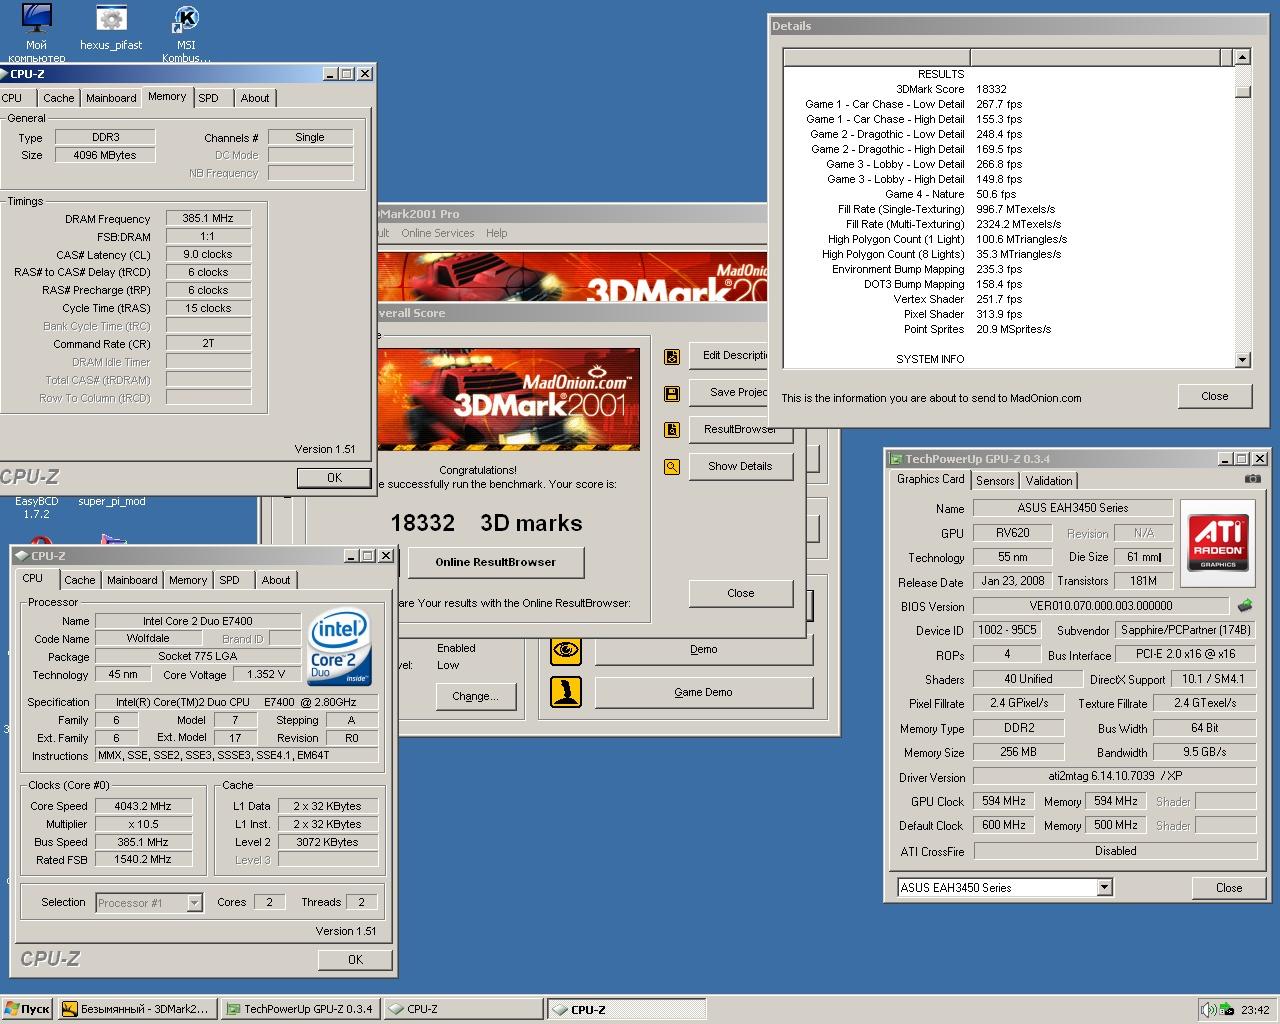This screenshot has width=1280, height=1024.
Task: Click the ATI CrossFire Disabled field
Action: 1115,851
